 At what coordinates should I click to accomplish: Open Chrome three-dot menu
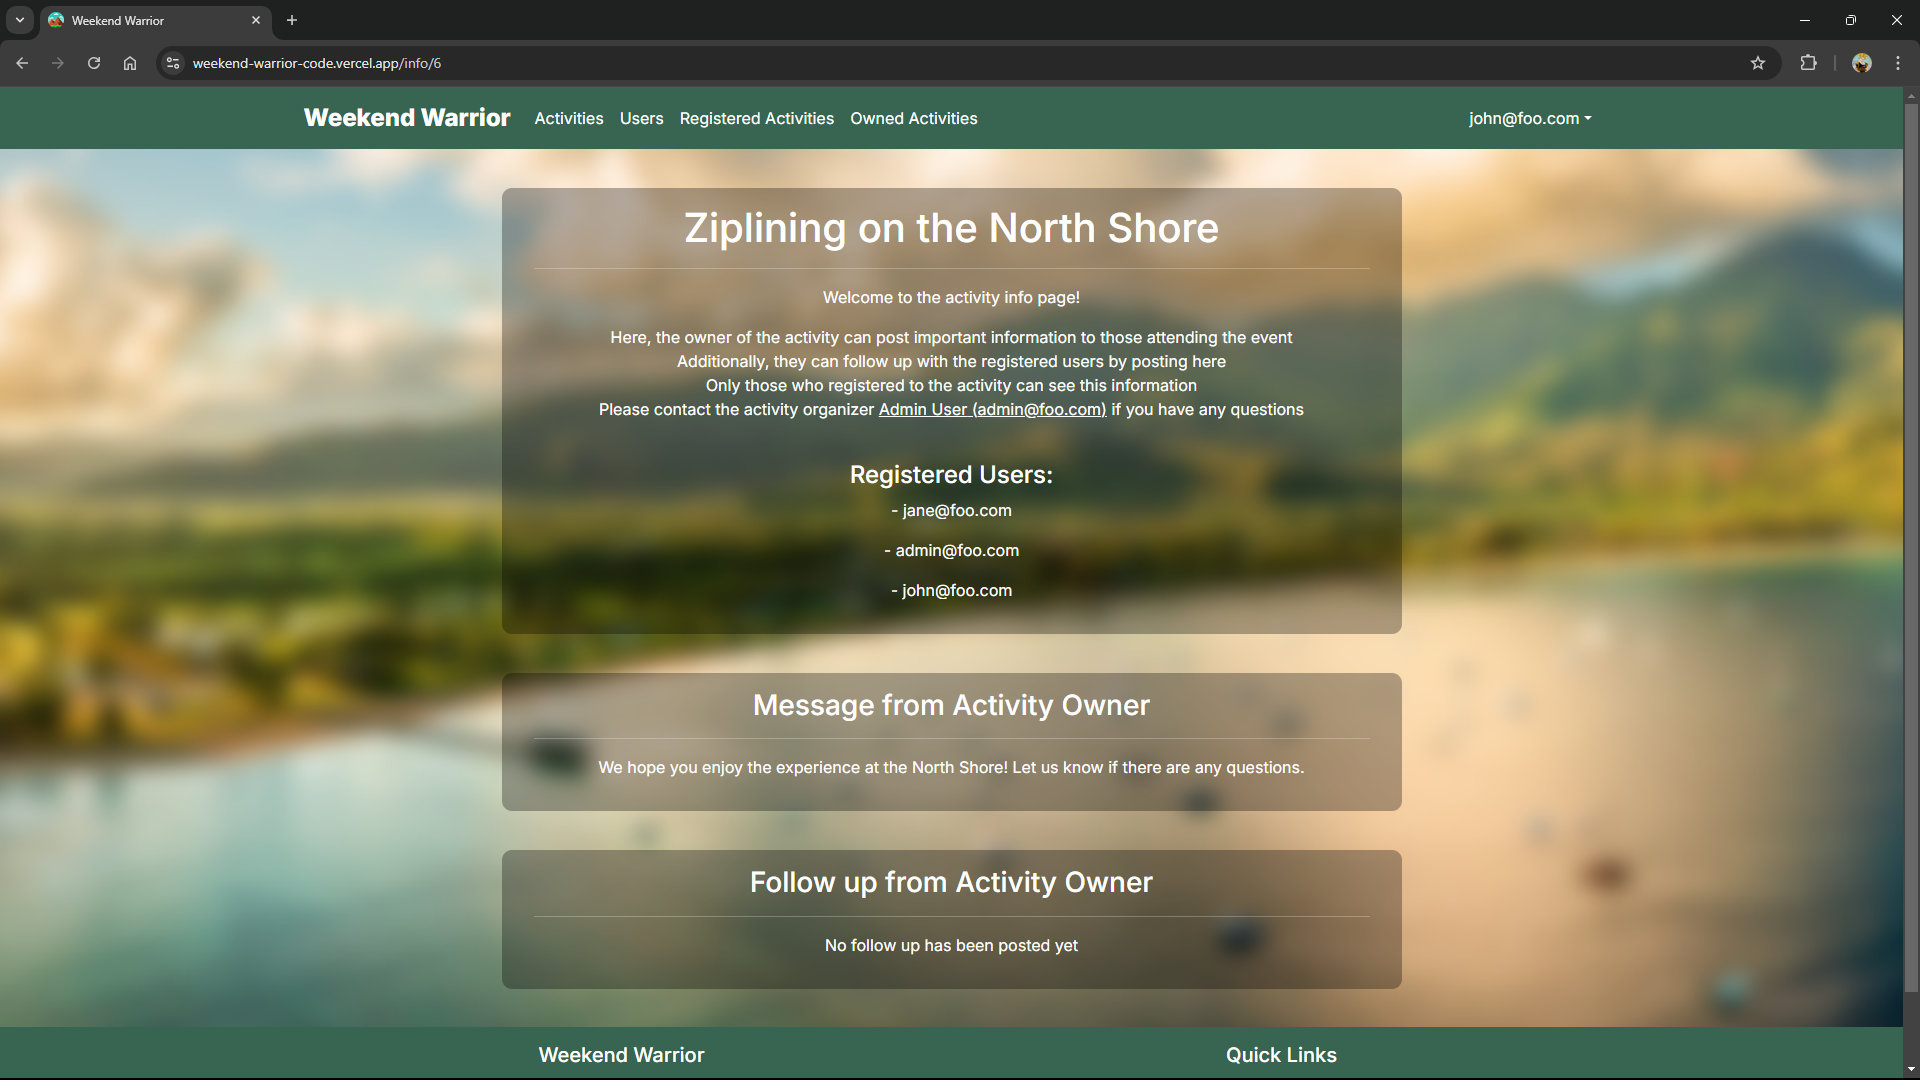(x=1898, y=63)
